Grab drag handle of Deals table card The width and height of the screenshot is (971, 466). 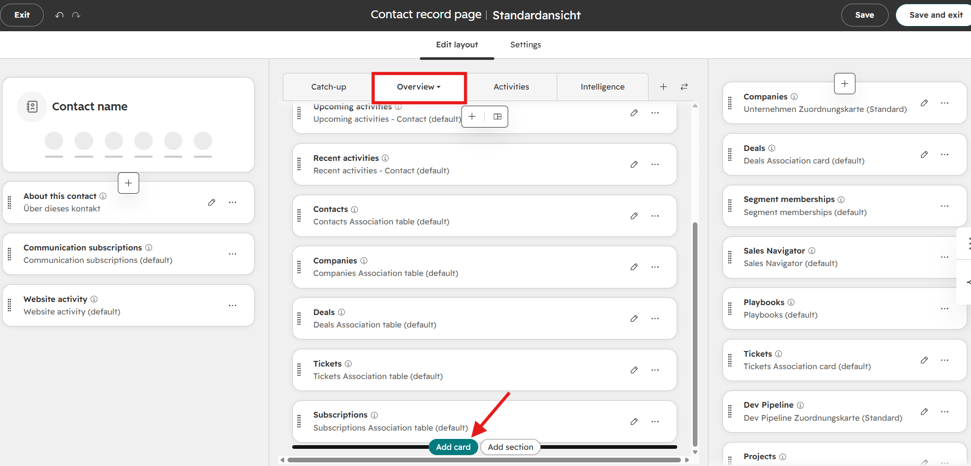[298, 319]
